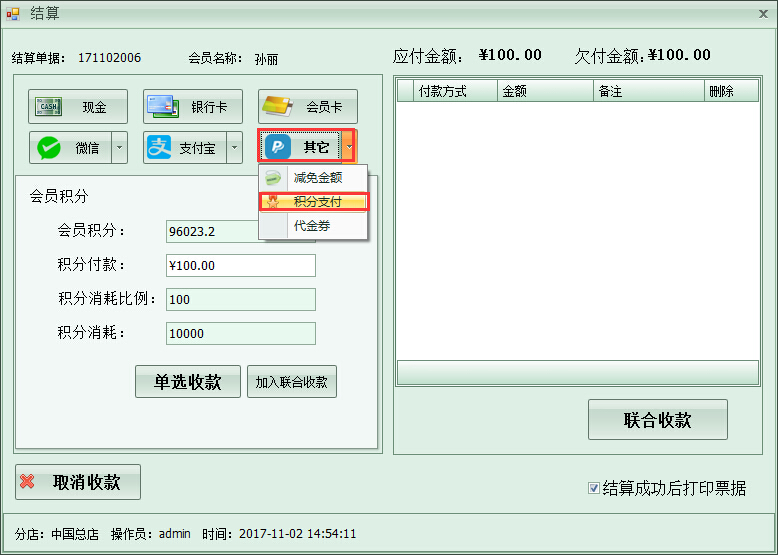Click the 分店: 中国总店 status entry

[x=57, y=534]
